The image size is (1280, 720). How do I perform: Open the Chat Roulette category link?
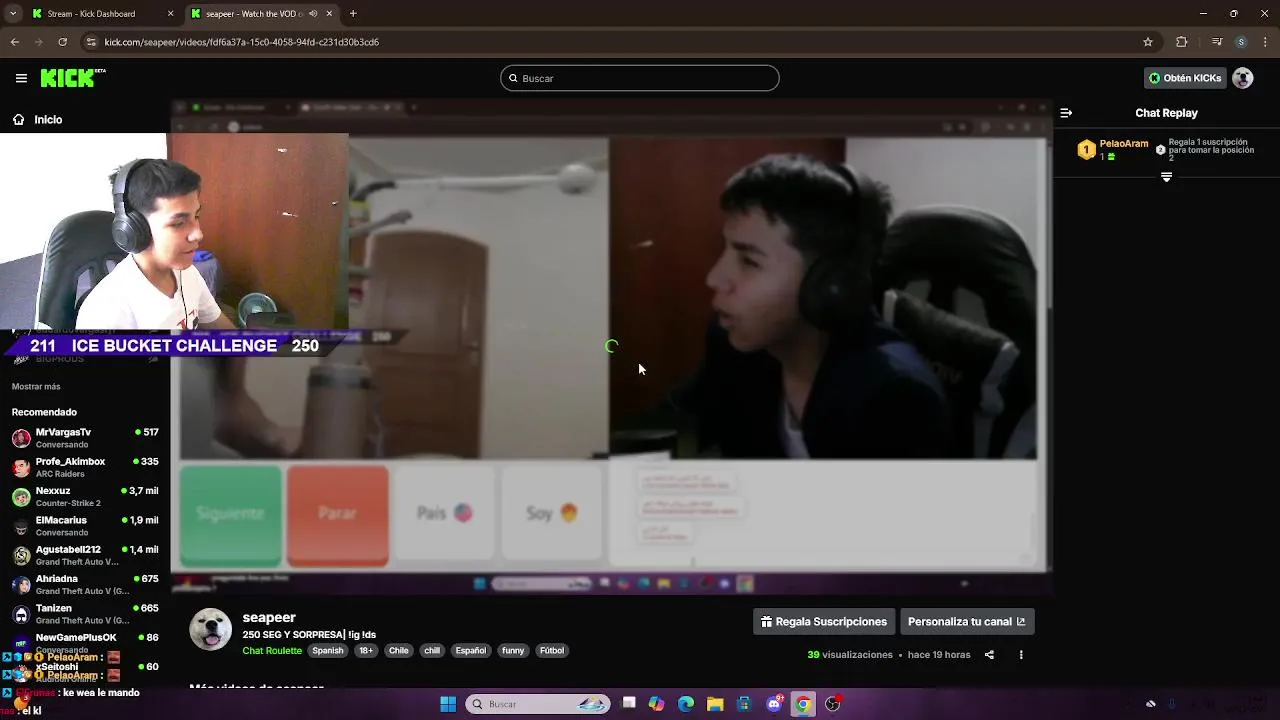point(272,650)
